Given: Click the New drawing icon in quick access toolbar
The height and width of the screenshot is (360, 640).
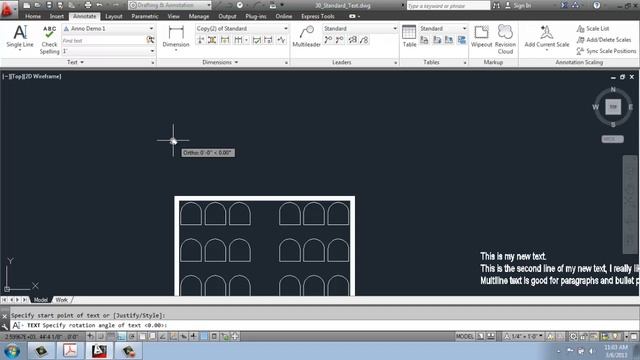Looking at the screenshot, I should (x=27, y=5).
